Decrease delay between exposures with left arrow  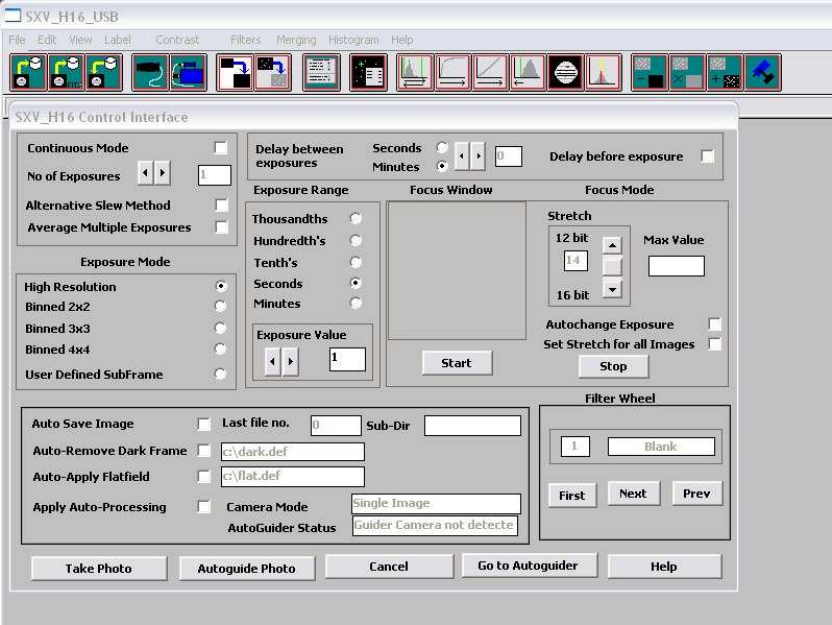(x=462, y=156)
